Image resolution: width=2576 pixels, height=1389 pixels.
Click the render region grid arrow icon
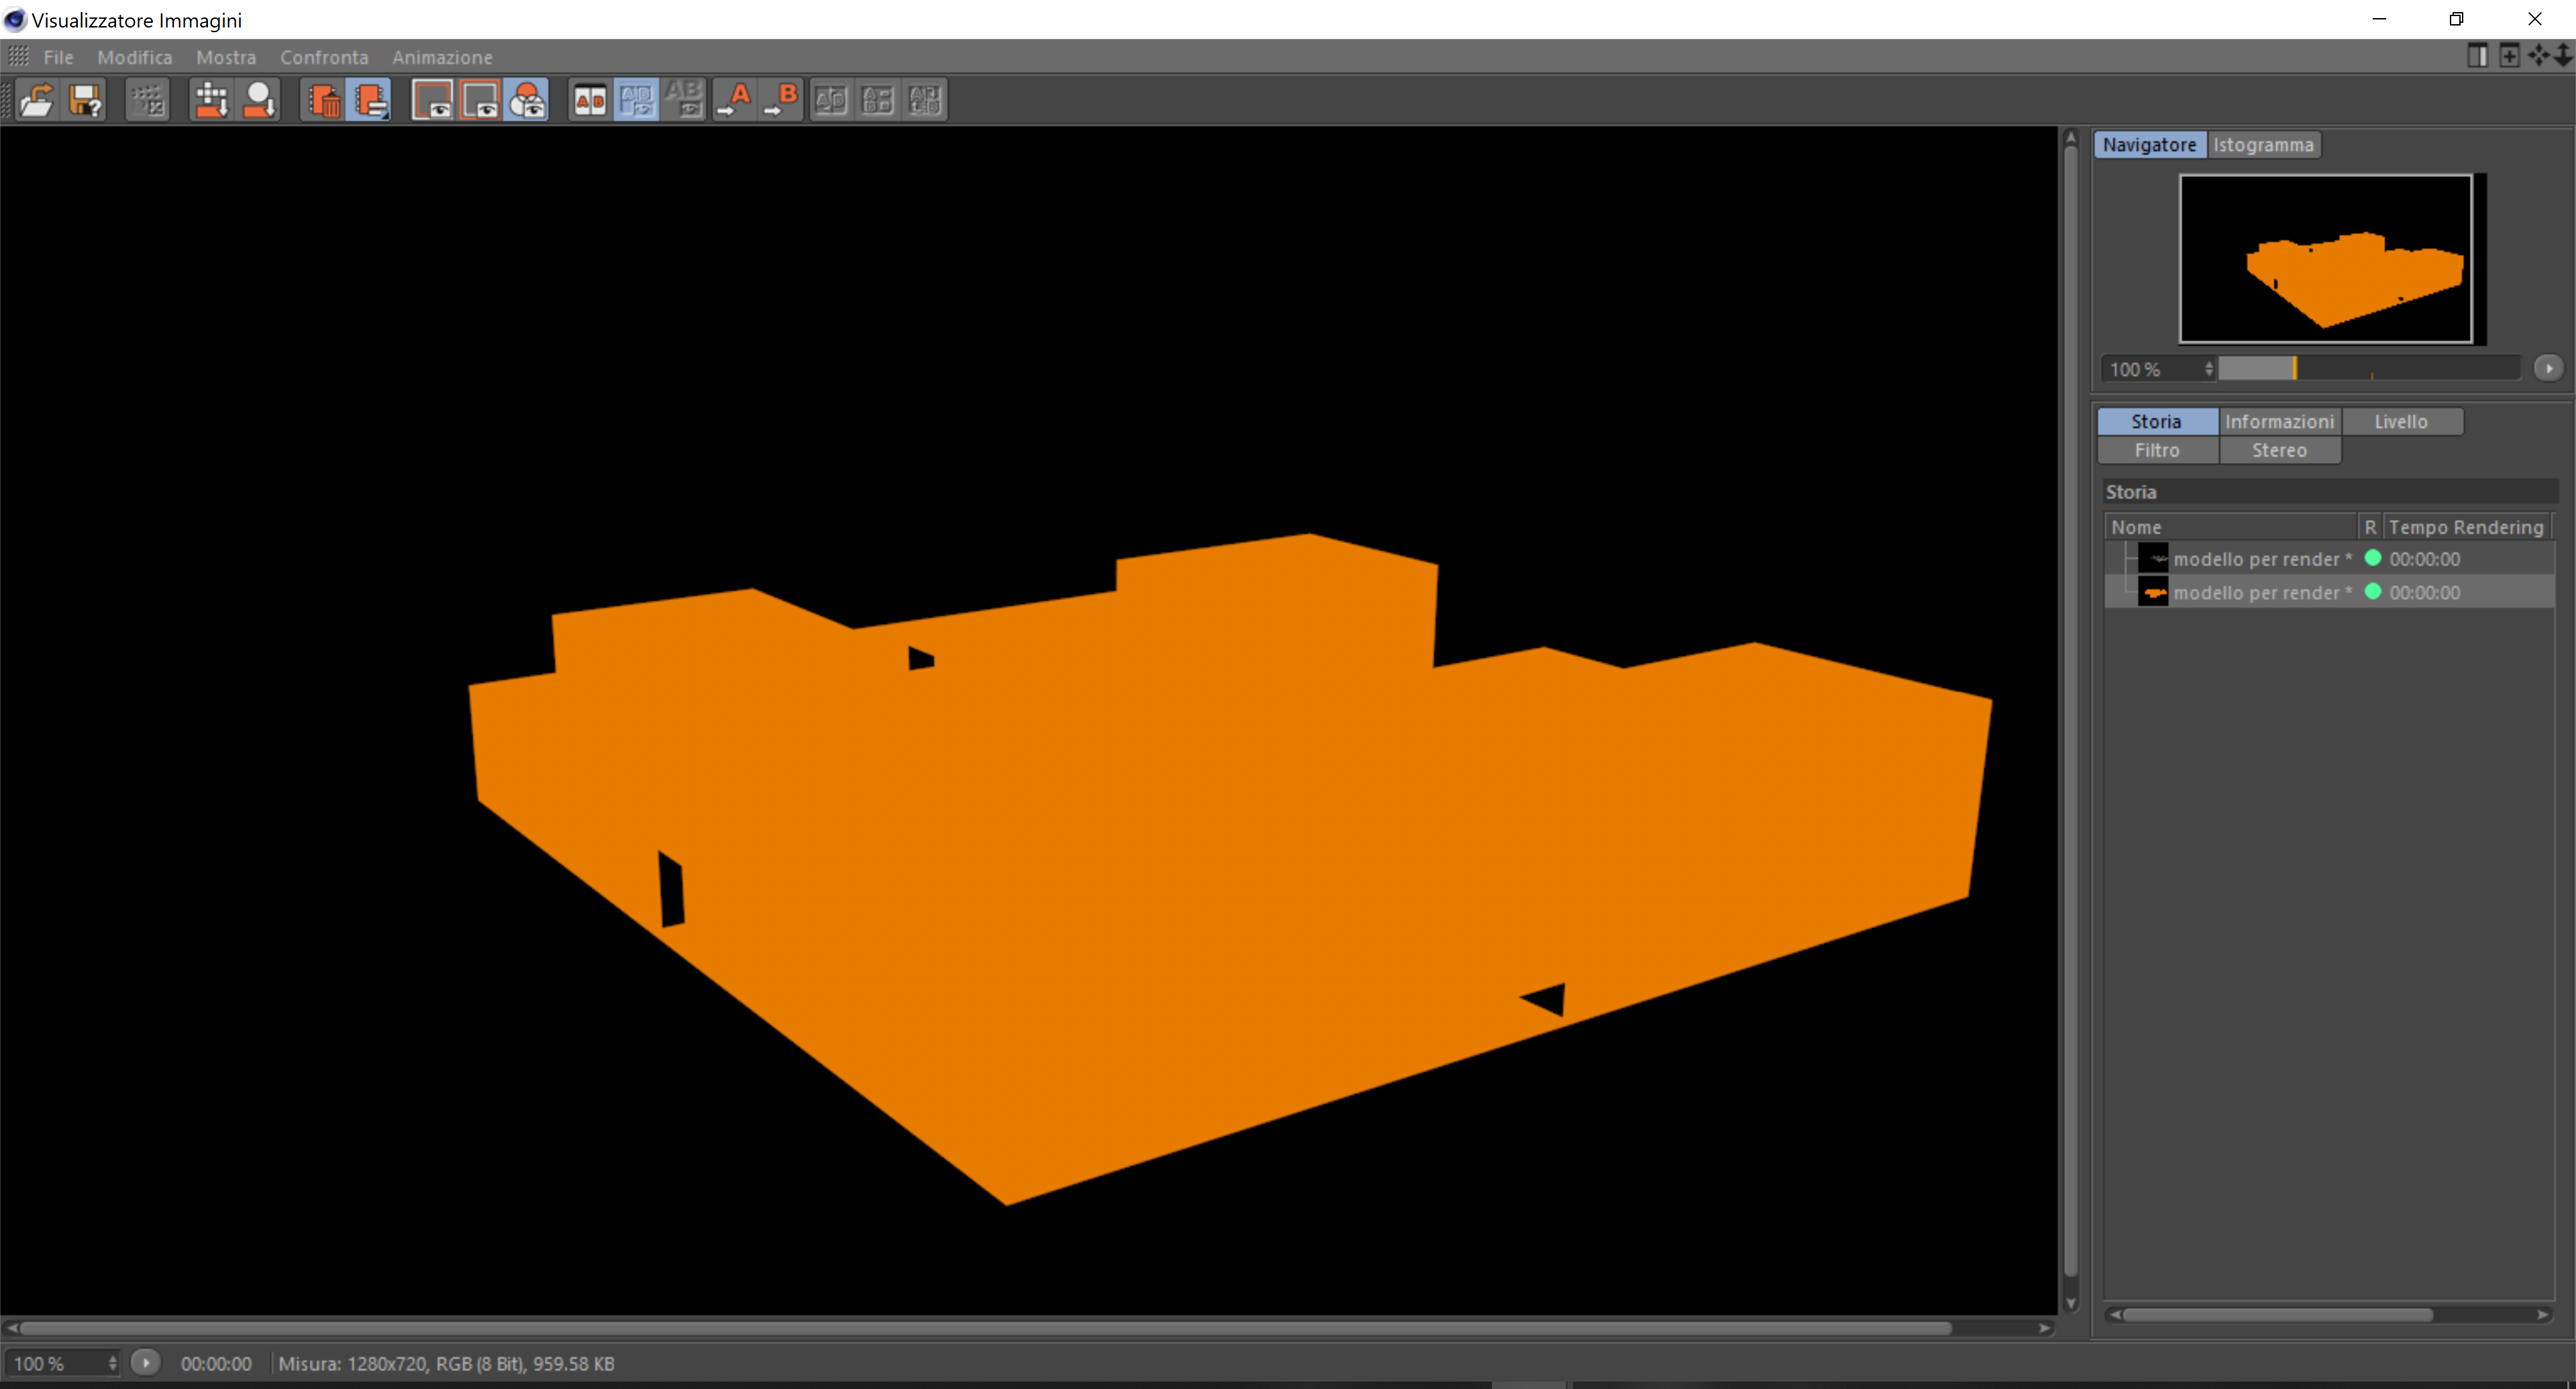(211, 100)
